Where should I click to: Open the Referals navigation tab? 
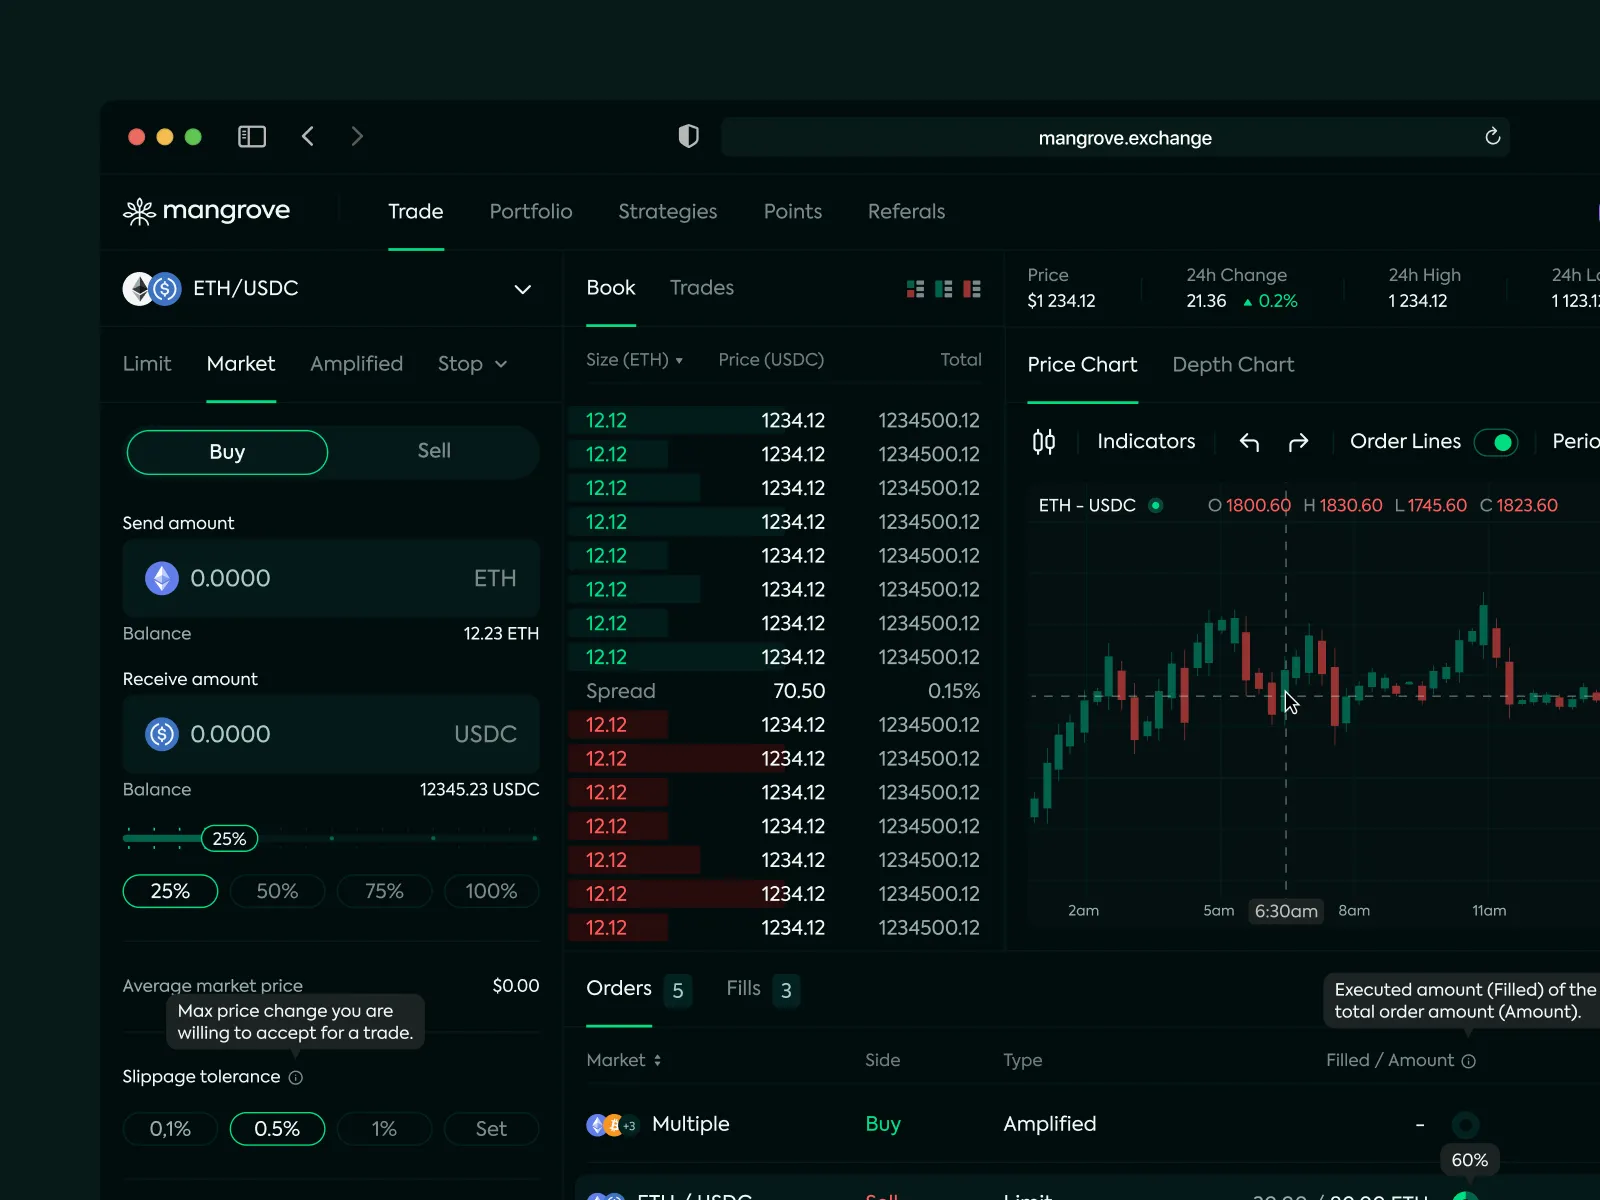click(906, 211)
